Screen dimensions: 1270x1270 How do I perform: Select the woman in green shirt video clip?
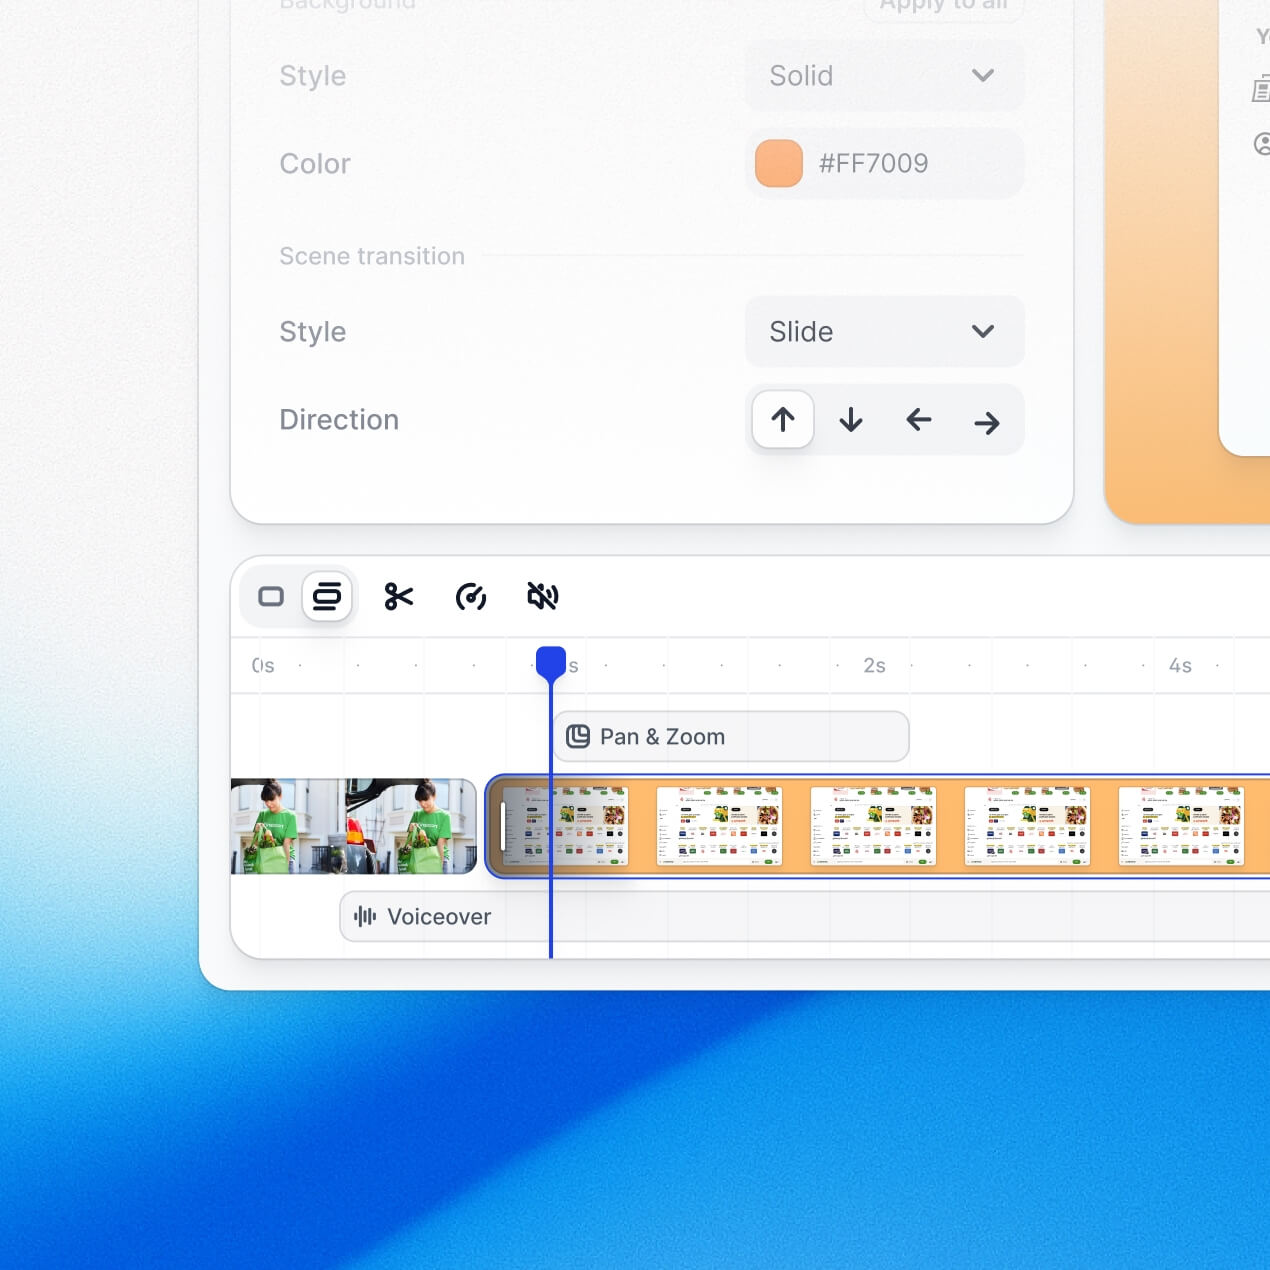pos(353,827)
